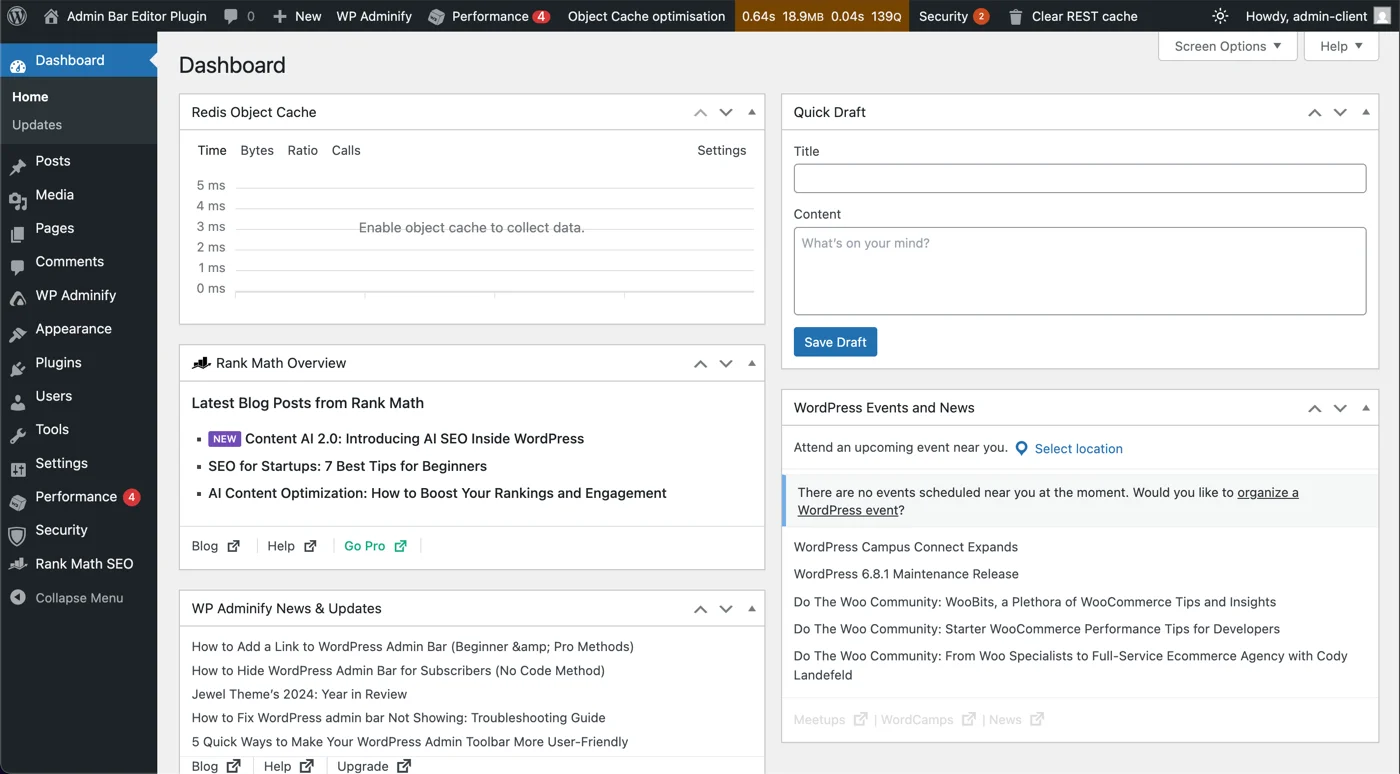Image resolution: width=1400 pixels, height=774 pixels.
Task: Click the location pin icon near Select location
Action: click(x=1021, y=449)
